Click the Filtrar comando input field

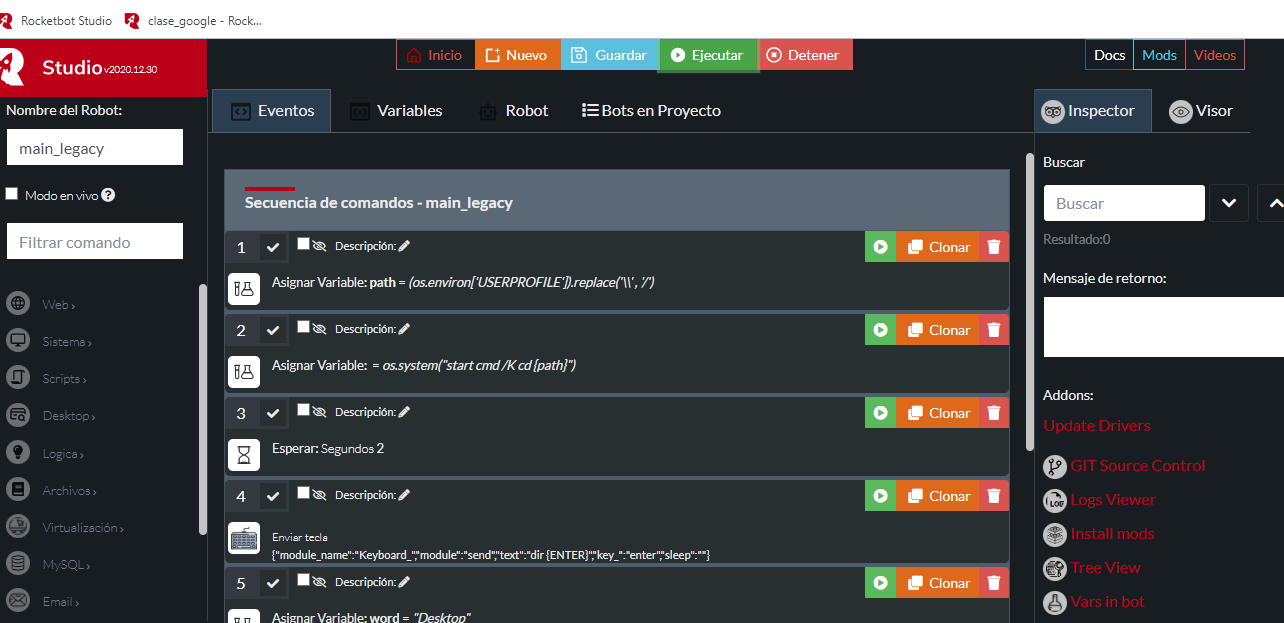tap(94, 242)
